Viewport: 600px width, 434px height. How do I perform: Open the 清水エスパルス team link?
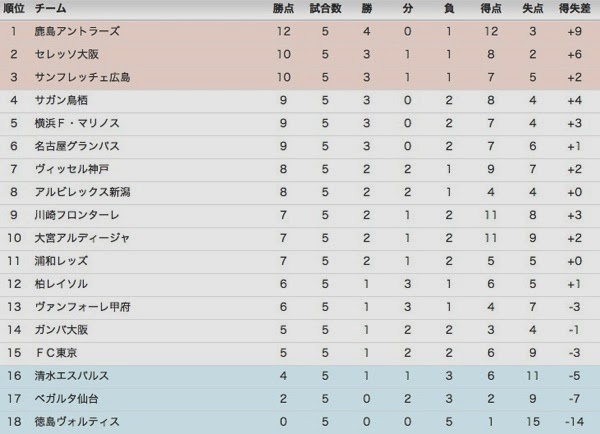tap(72, 375)
